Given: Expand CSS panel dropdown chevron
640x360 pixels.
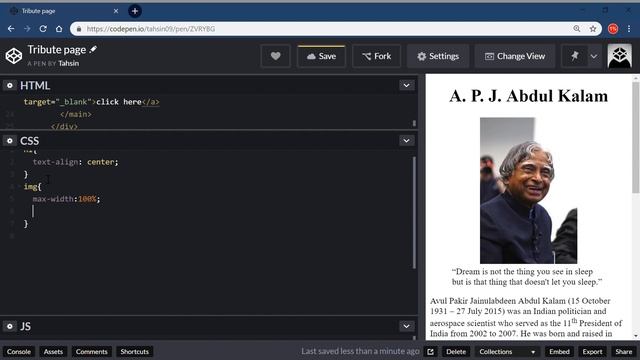Looking at the screenshot, I should click(407, 141).
